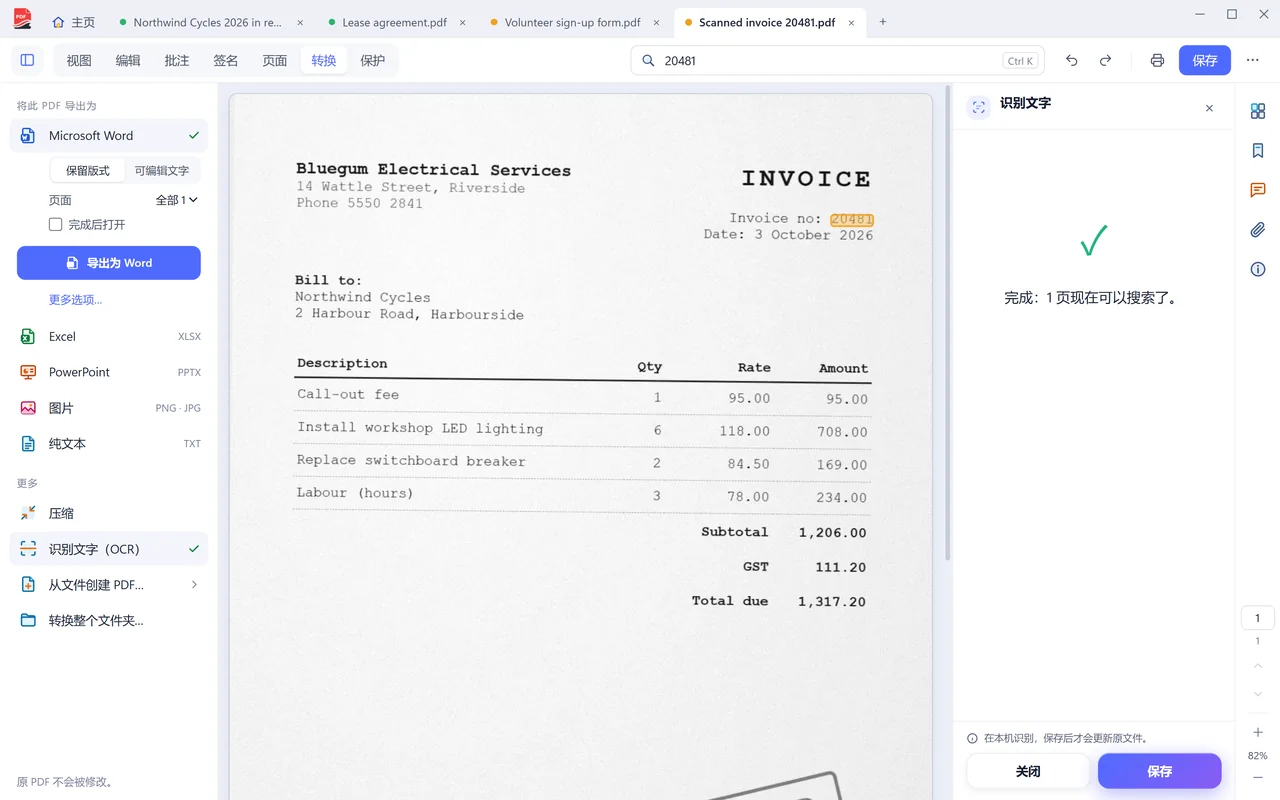
Task: Zoom out with the minus icon
Action: pyautogui.click(x=1258, y=778)
